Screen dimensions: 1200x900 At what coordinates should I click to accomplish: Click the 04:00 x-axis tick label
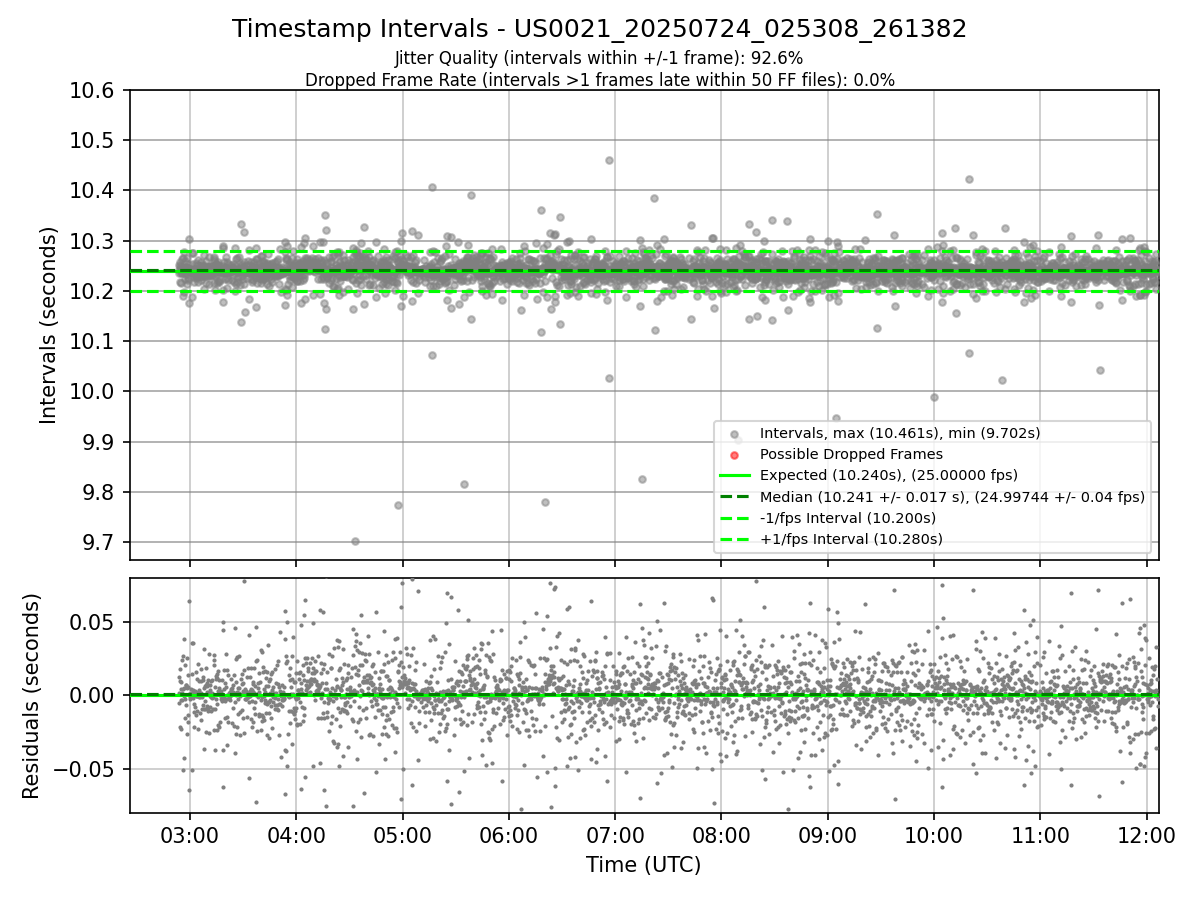pos(296,834)
